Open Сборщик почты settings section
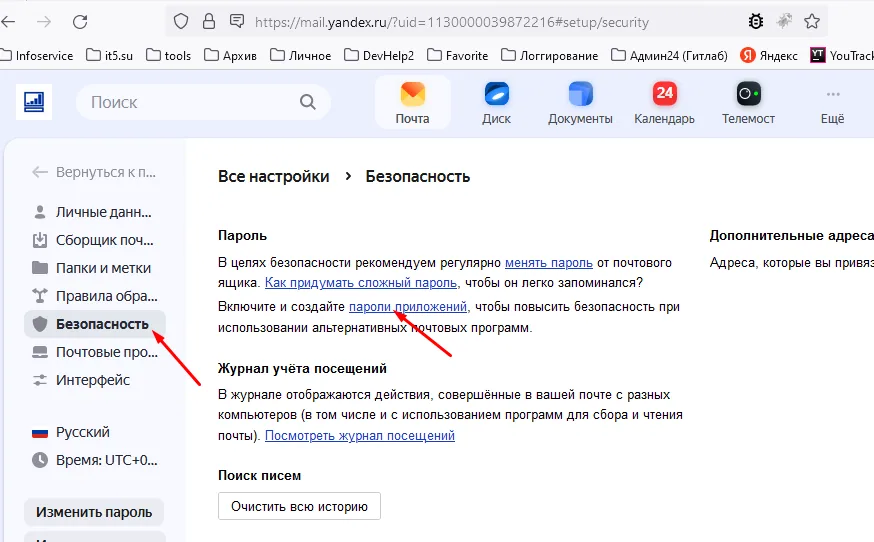The height and width of the screenshot is (542, 874). pyautogui.click(x=94, y=240)
